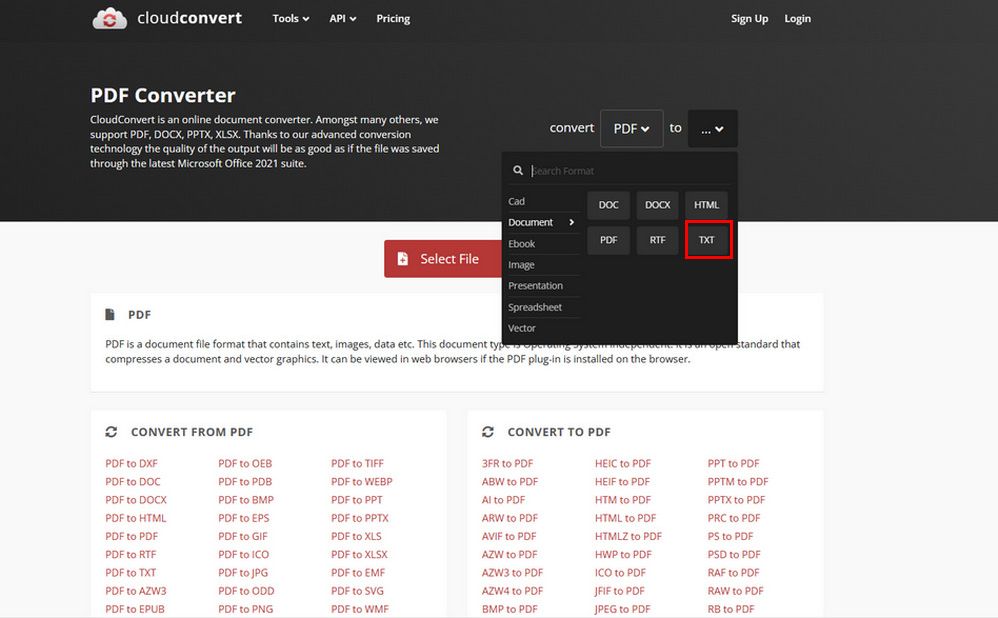Open the AI to PDF link

pyautogui.click(x=503, y=500)
